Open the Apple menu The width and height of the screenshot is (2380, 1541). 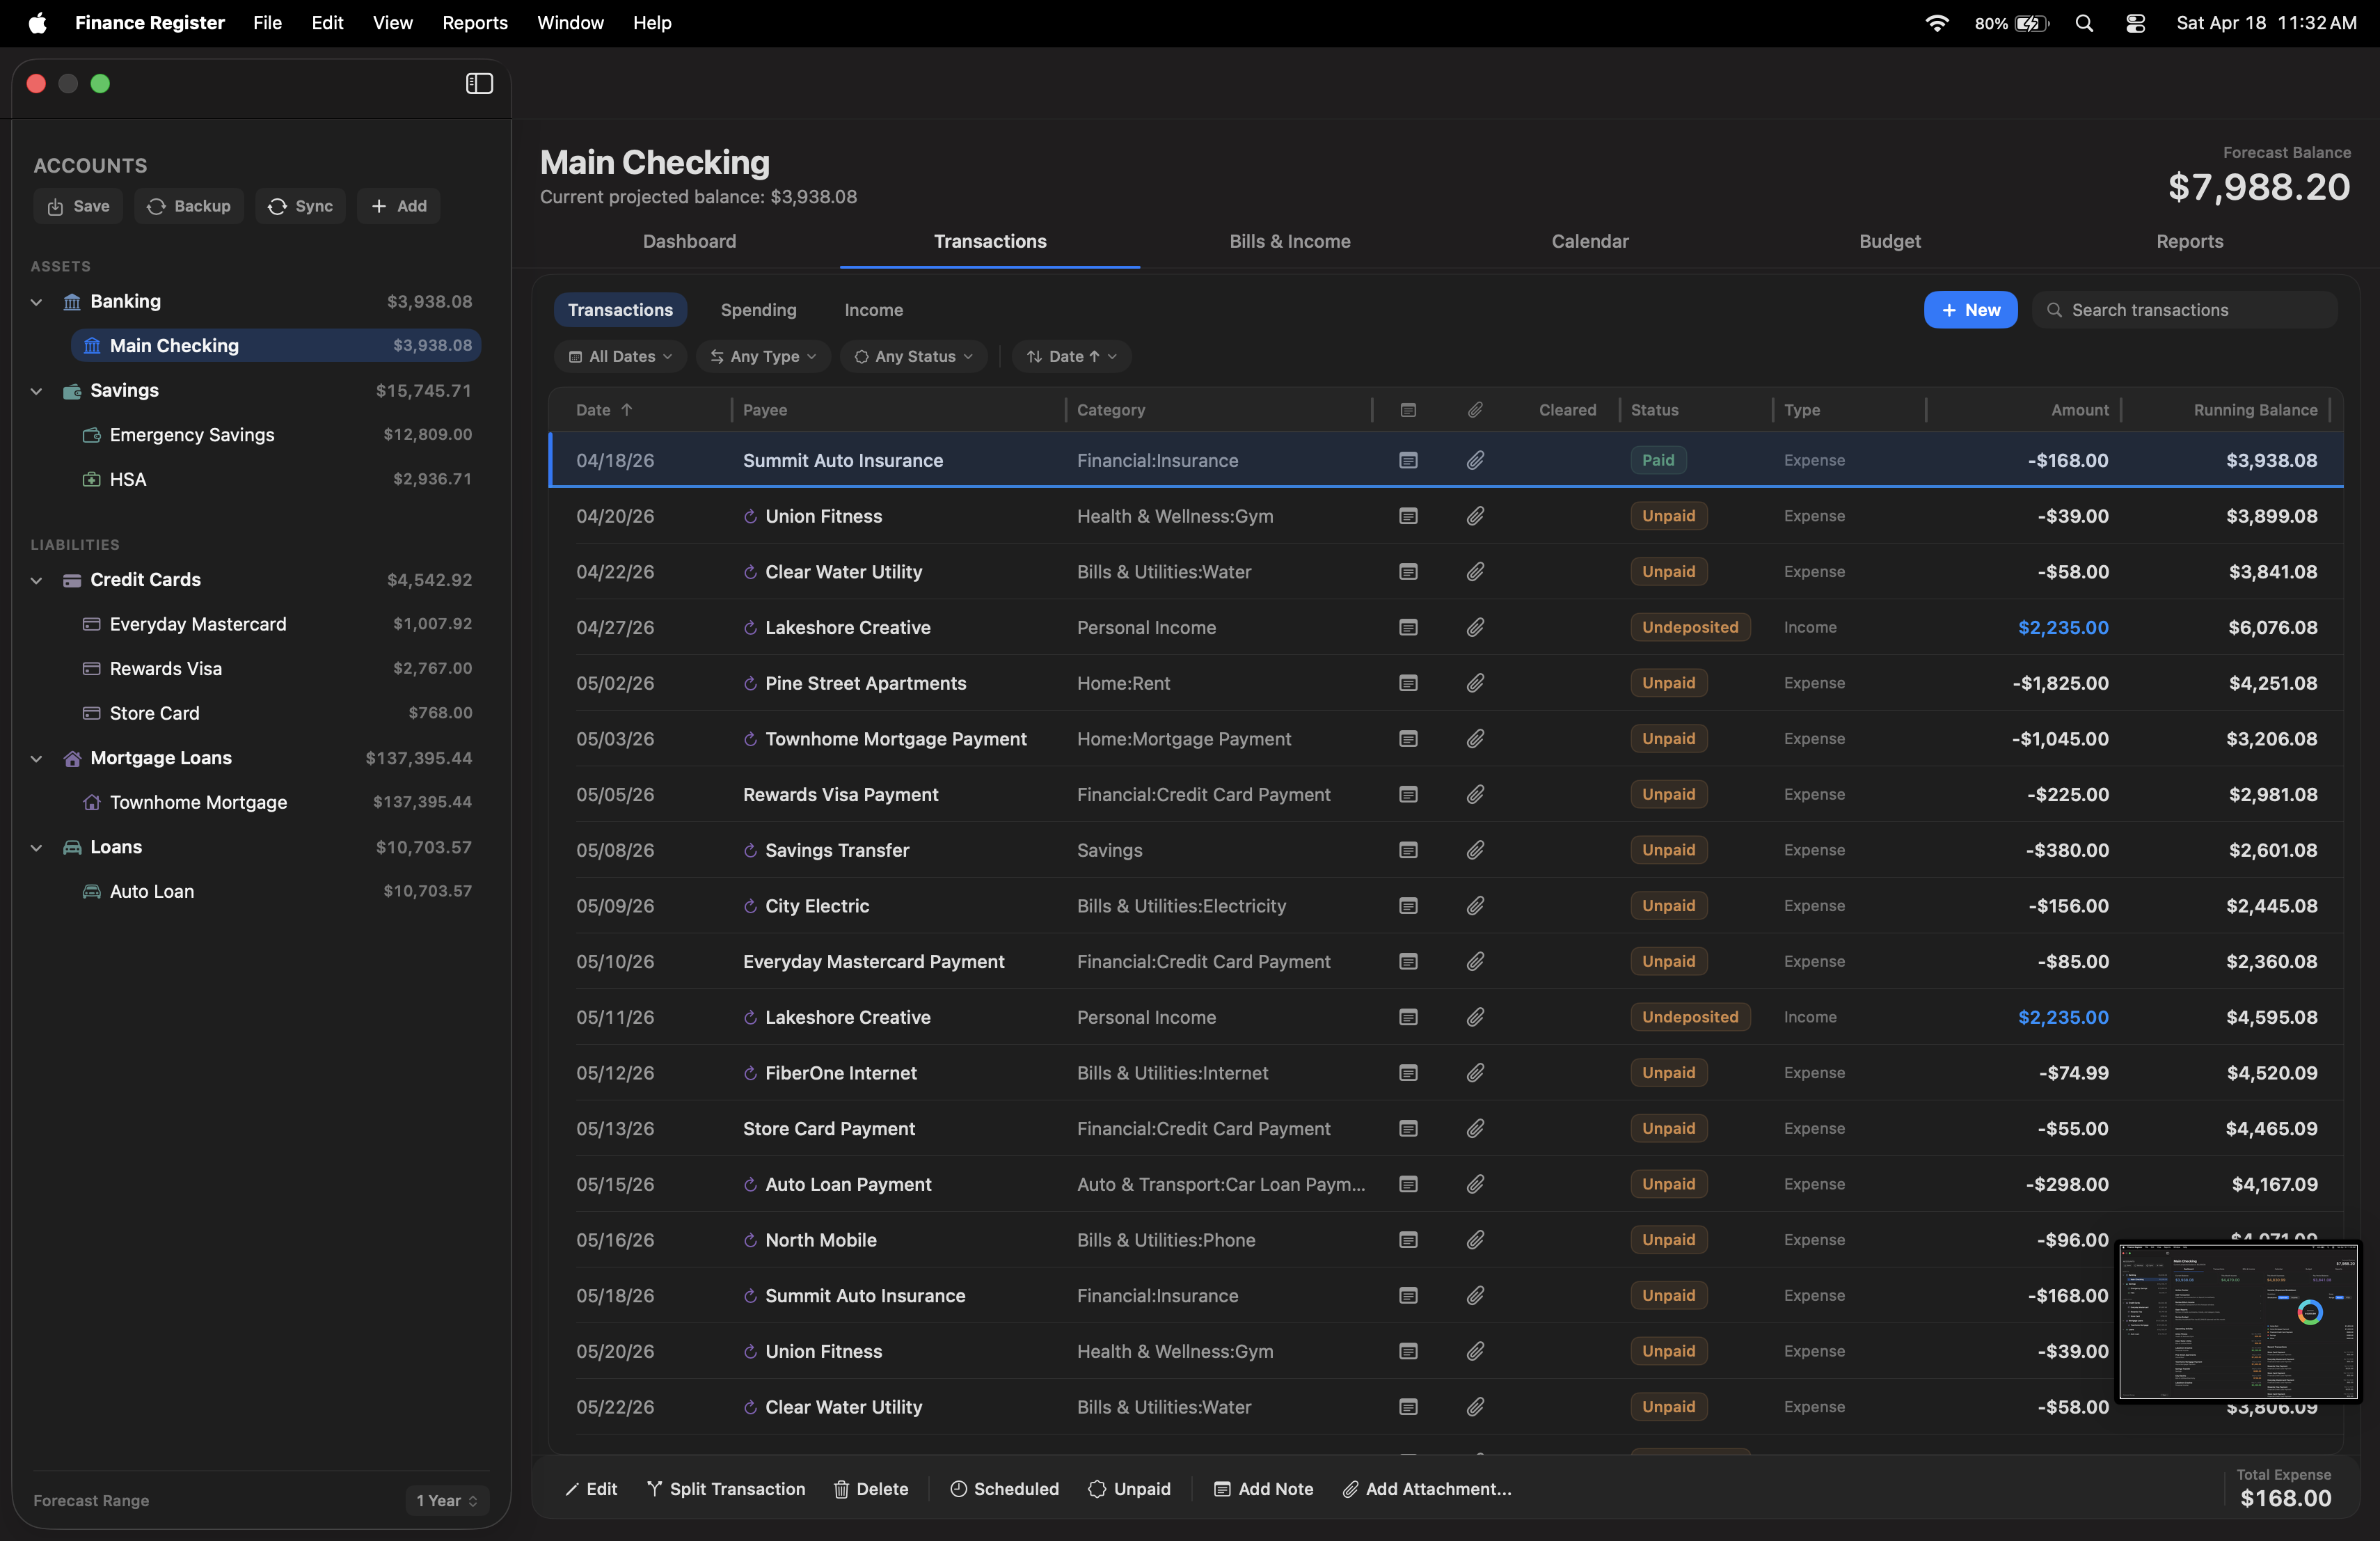[x=37, y=23]
